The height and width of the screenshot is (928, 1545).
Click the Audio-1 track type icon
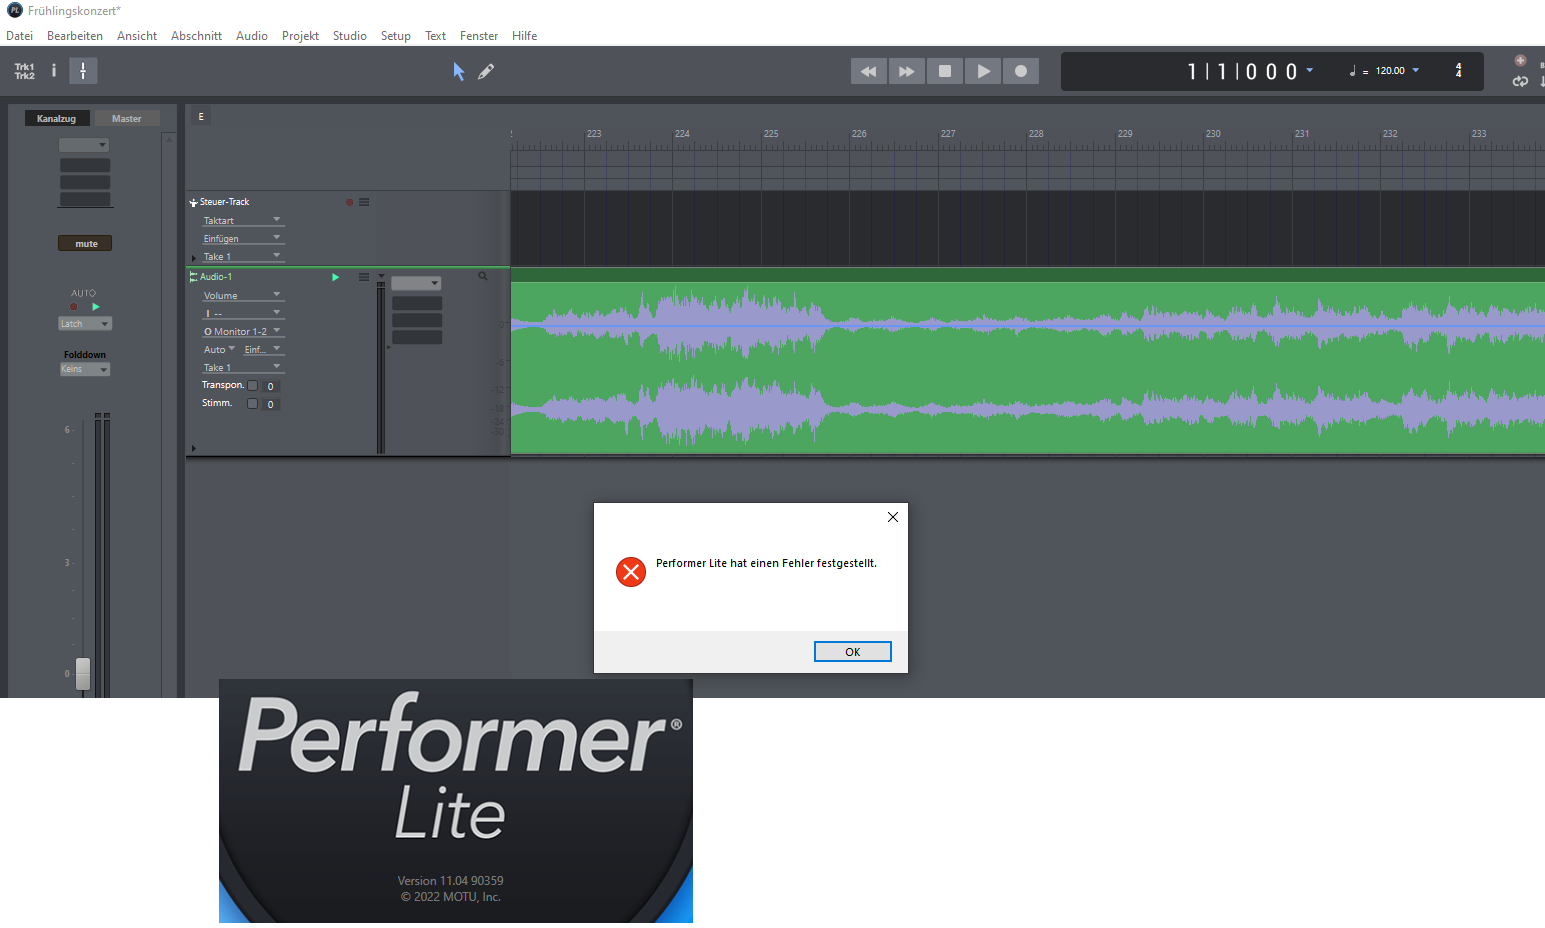194,277
